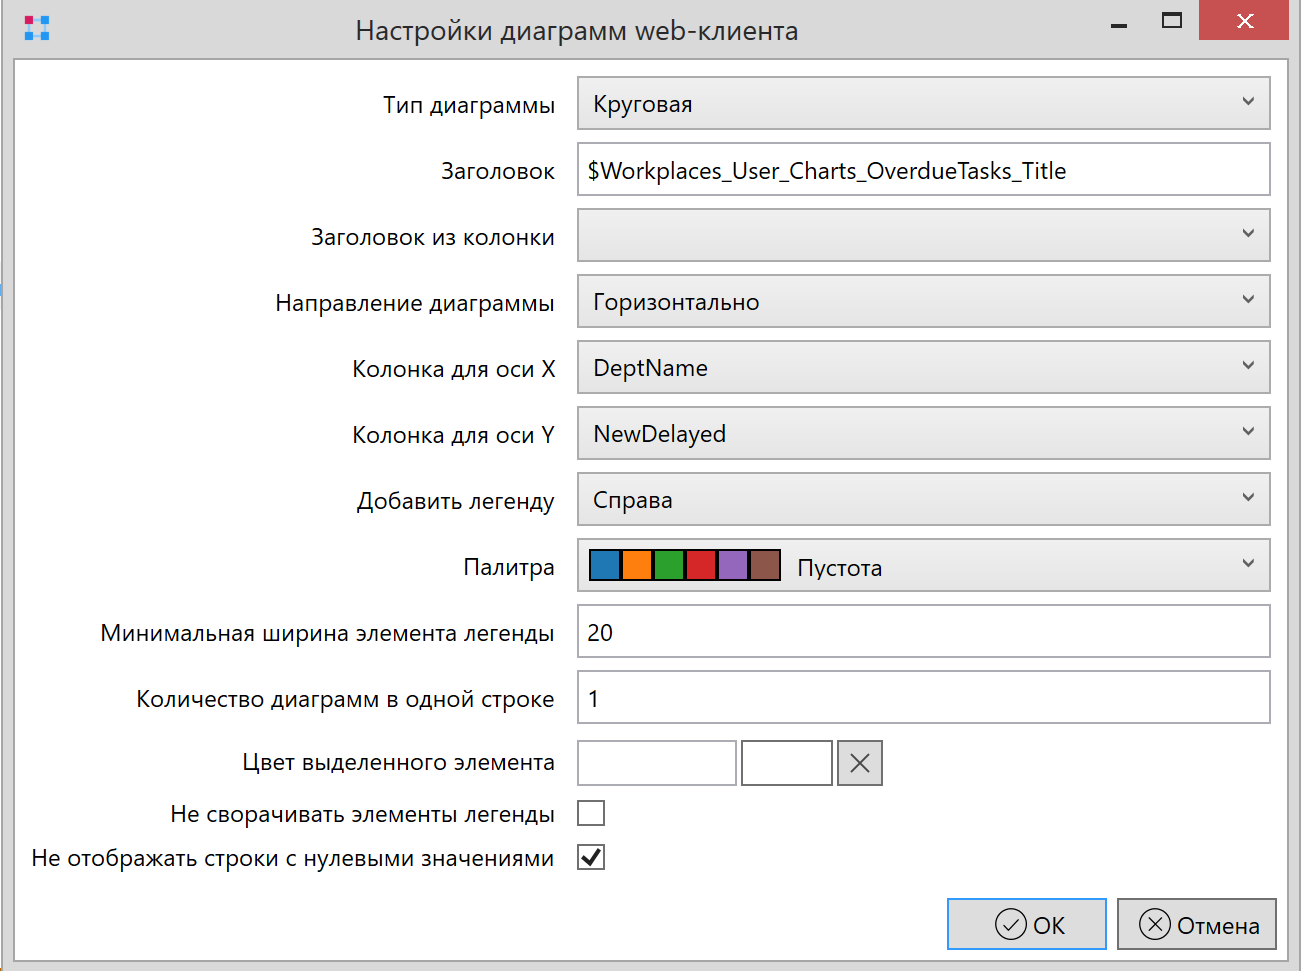Viewport: 1301px width, 971px height.
Task: Focus the minimum legend element width field
Action: (922, 632)
